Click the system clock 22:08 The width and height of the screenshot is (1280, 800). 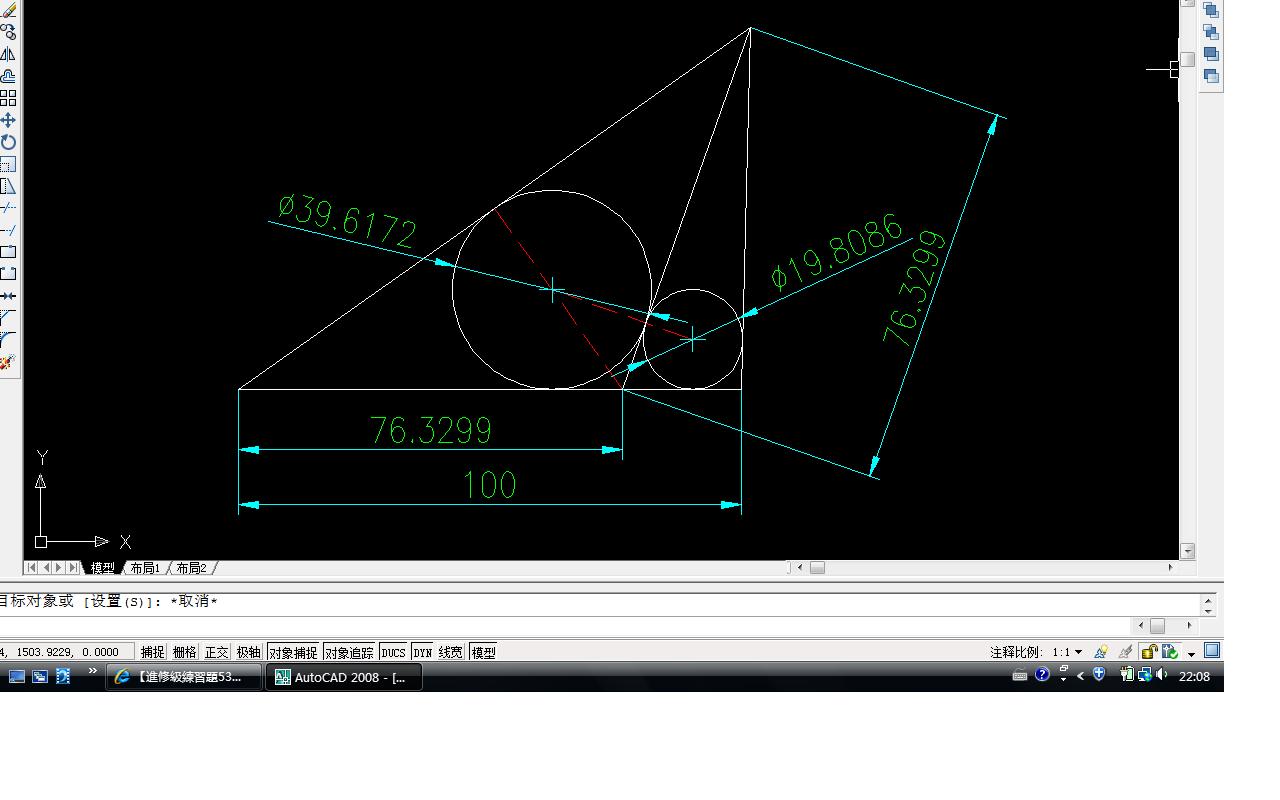1195,677
